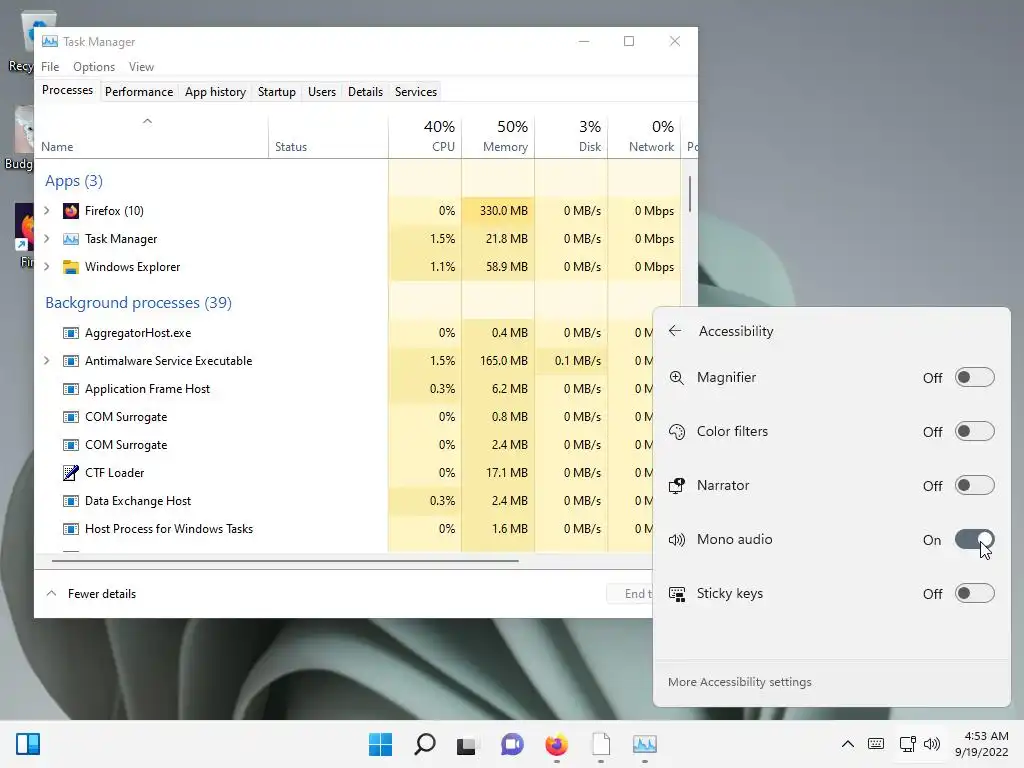This screenshot has height=768, width=1024.
Task: Click the Mono audio speaker icon
Action: tap(677, 539)
